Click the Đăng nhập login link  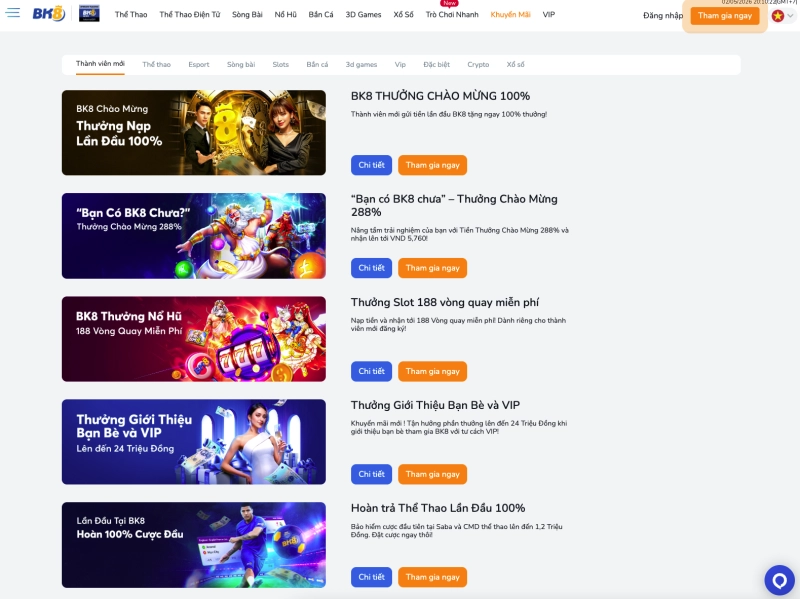tap(663, 16)
